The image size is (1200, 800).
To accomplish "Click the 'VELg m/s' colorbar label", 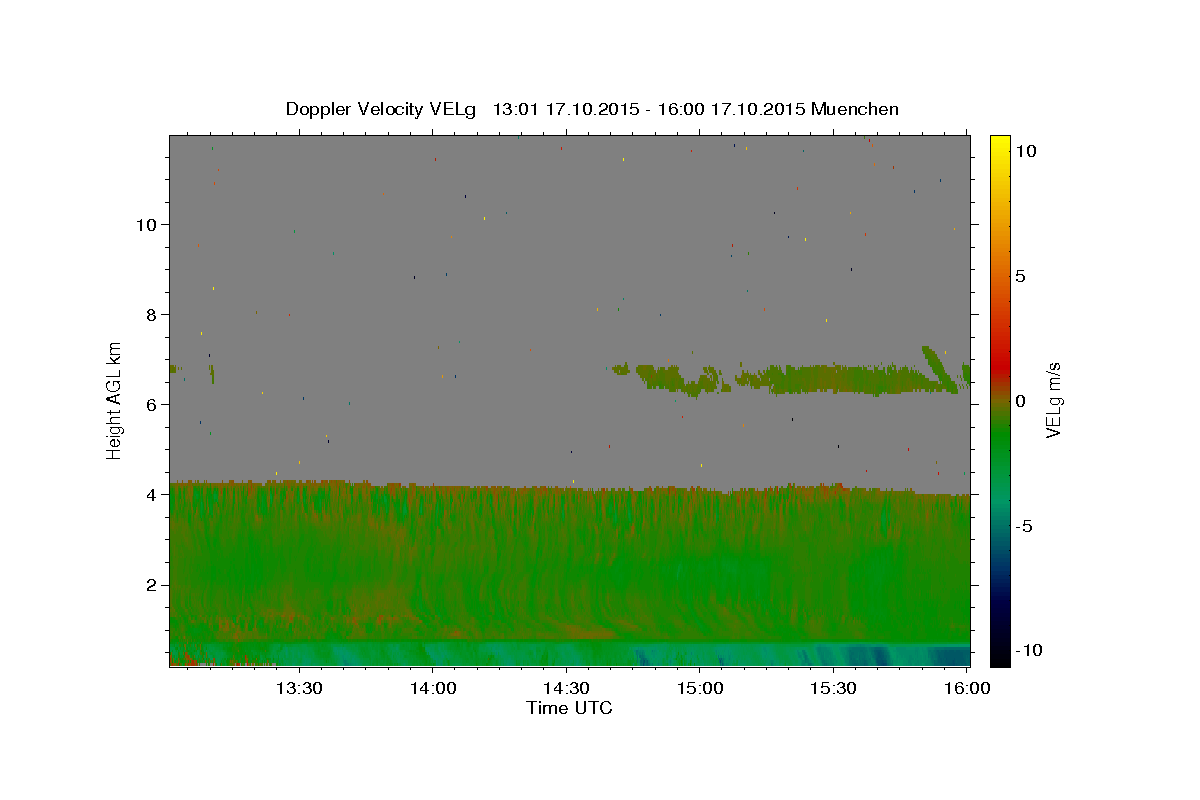I will coord(1053,400).
